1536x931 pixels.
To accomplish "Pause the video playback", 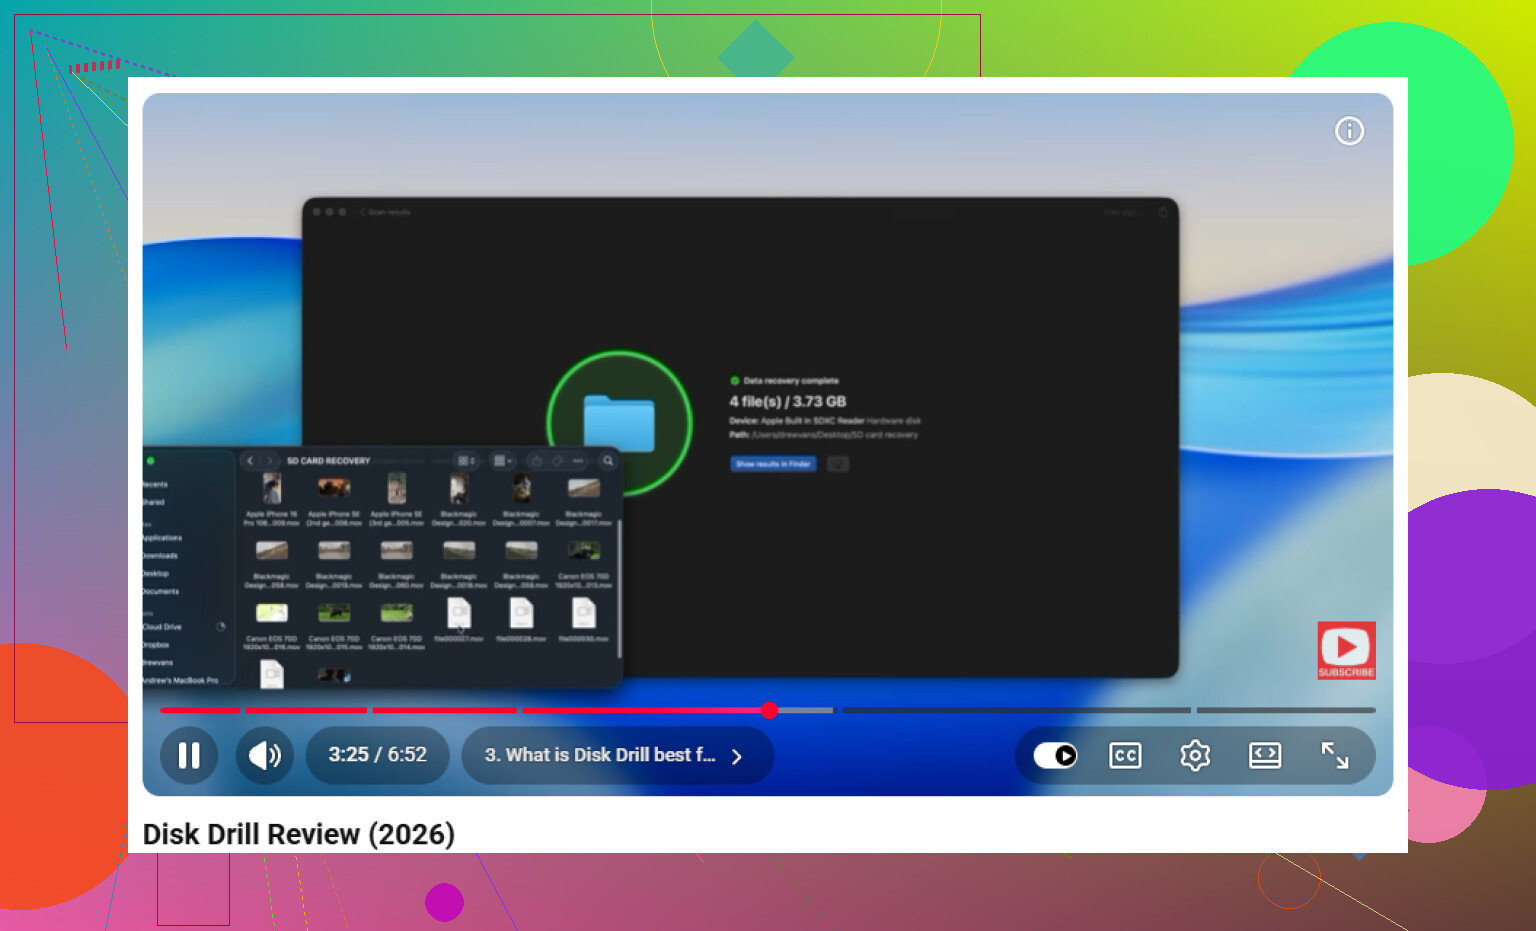I will pos(189,756).
